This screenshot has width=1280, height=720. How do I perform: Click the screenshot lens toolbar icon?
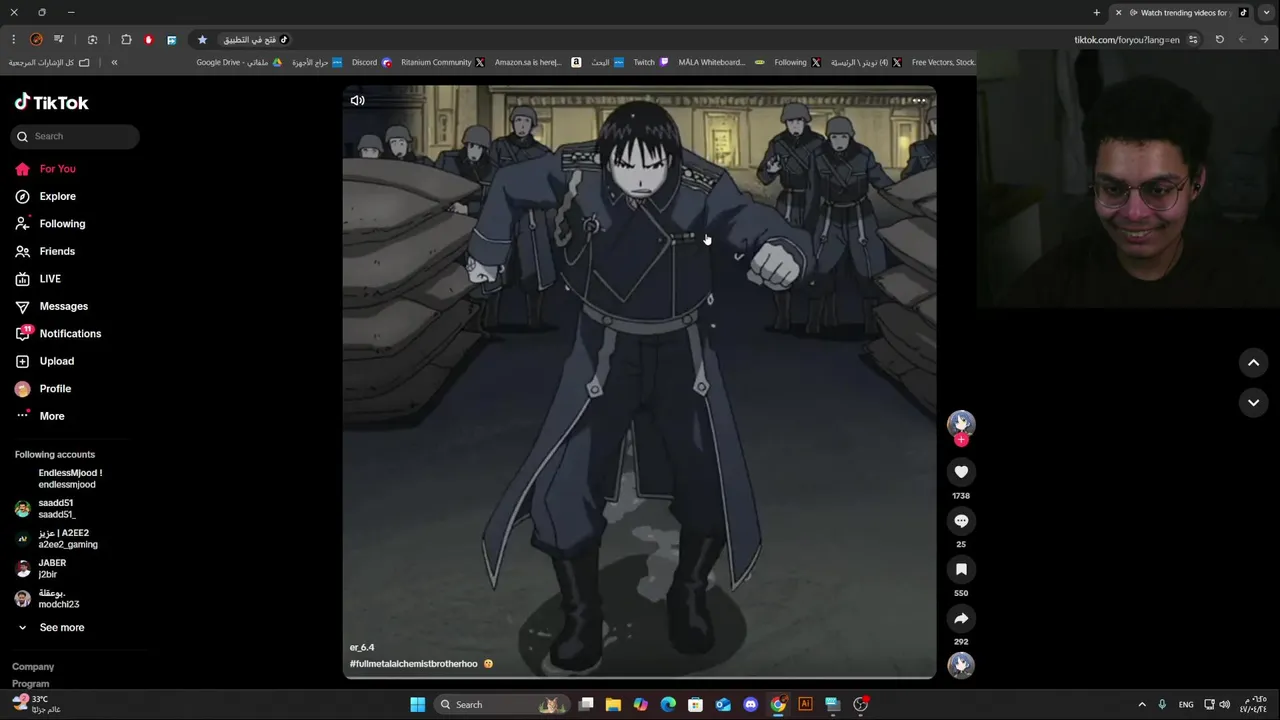pyautogui.click(x=92, y=40)
